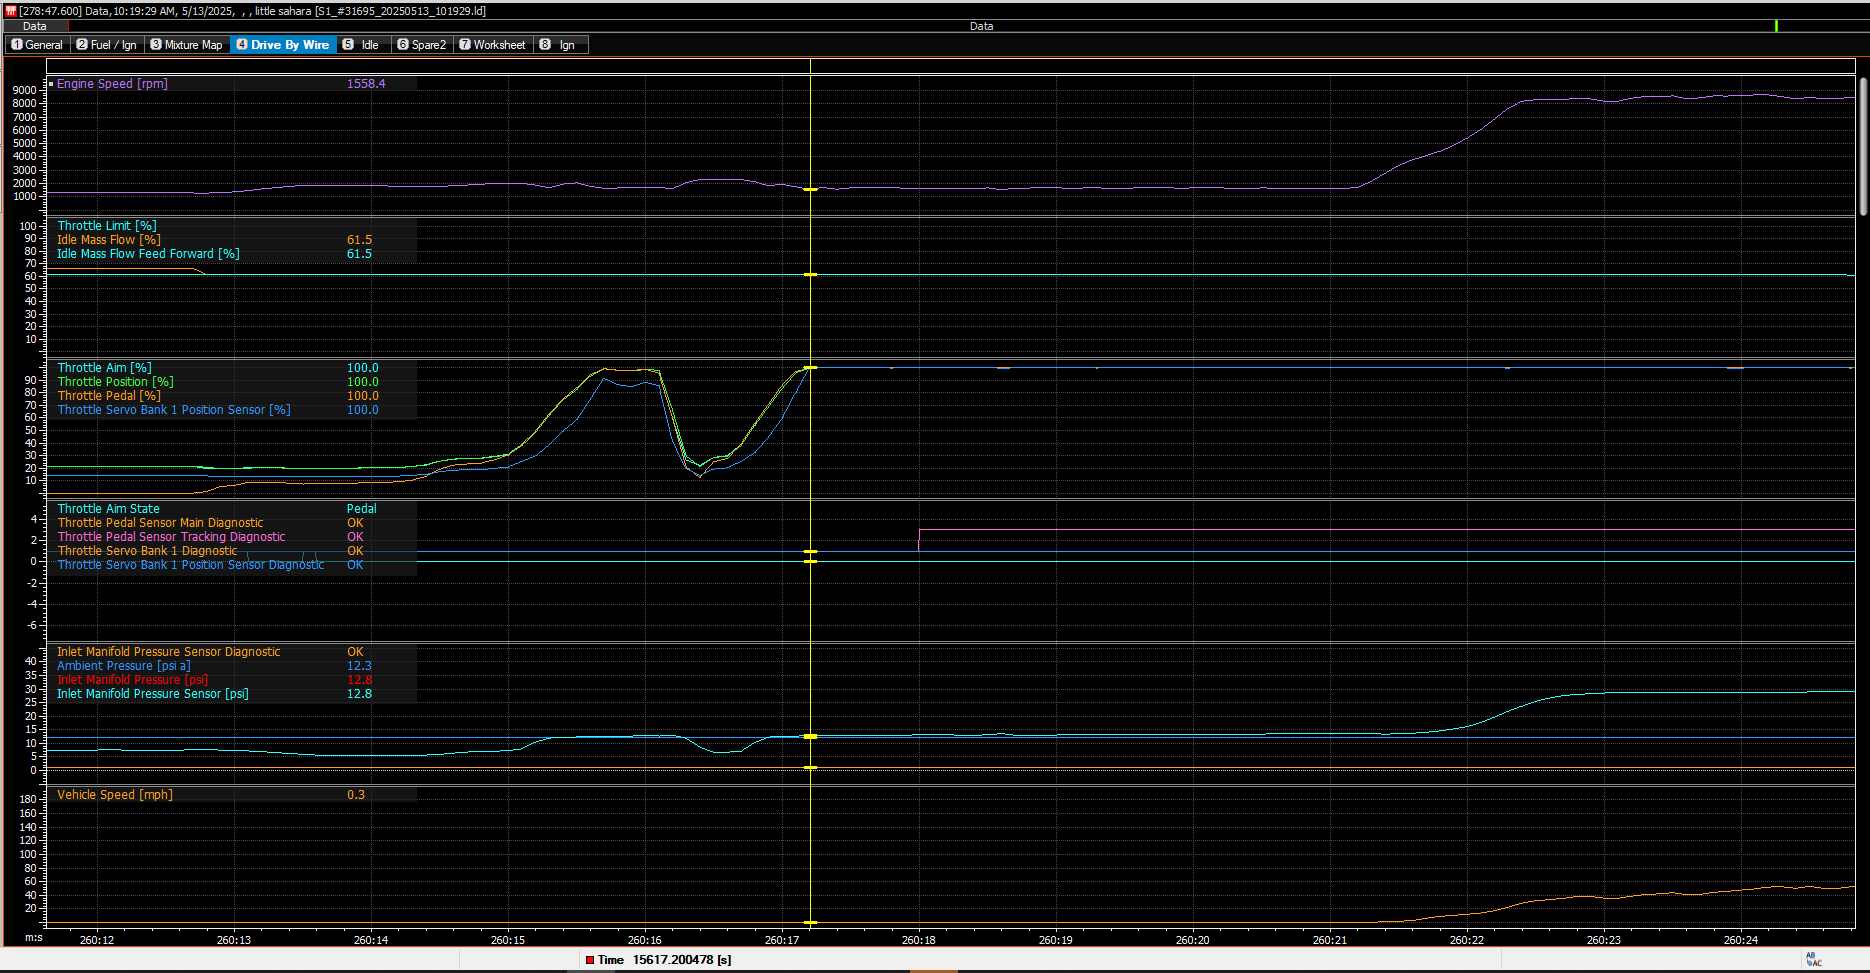Screen dimensions: 1870x973
Task: Click the Throttle Aim State Pedal value
Action: click(x=362, y=508)
